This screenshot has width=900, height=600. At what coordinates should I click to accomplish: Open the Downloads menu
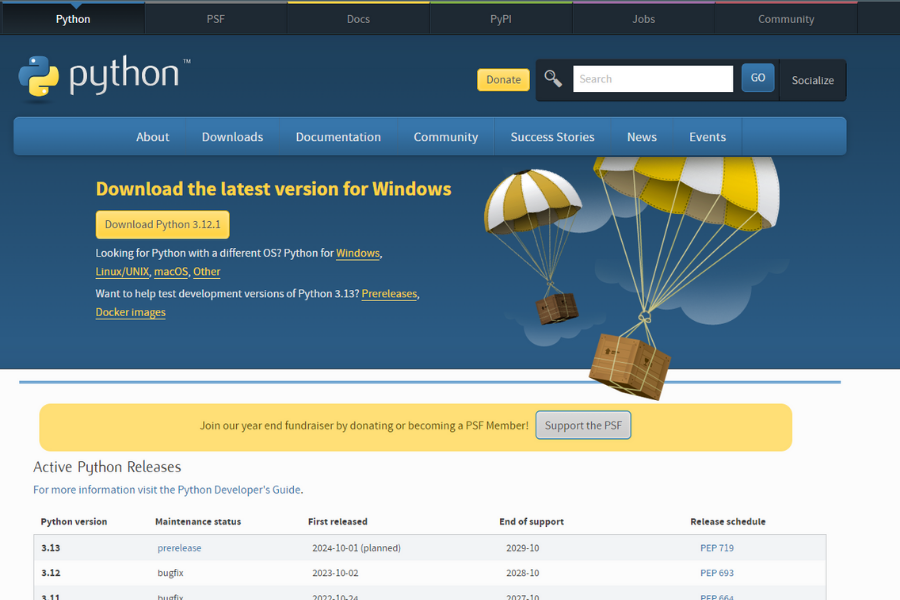[x=232, y=137]
